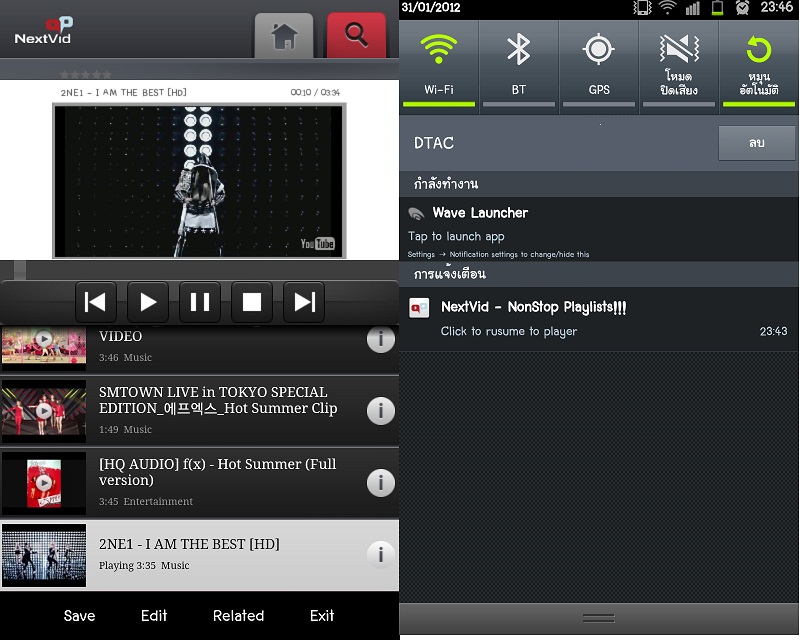Viewport: 800px width, 640px height.
Task: Click the video progress seek handle
Action: point(20,269)
